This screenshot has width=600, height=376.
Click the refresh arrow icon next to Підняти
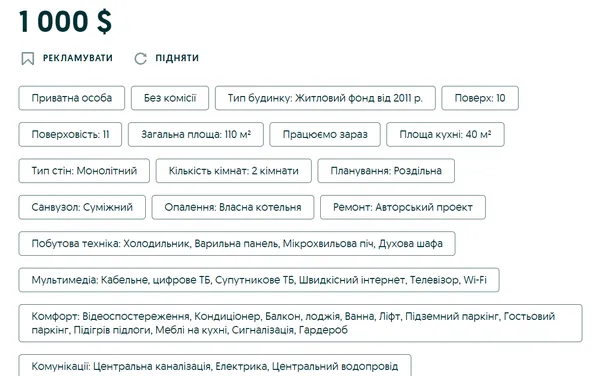point(140,59)
